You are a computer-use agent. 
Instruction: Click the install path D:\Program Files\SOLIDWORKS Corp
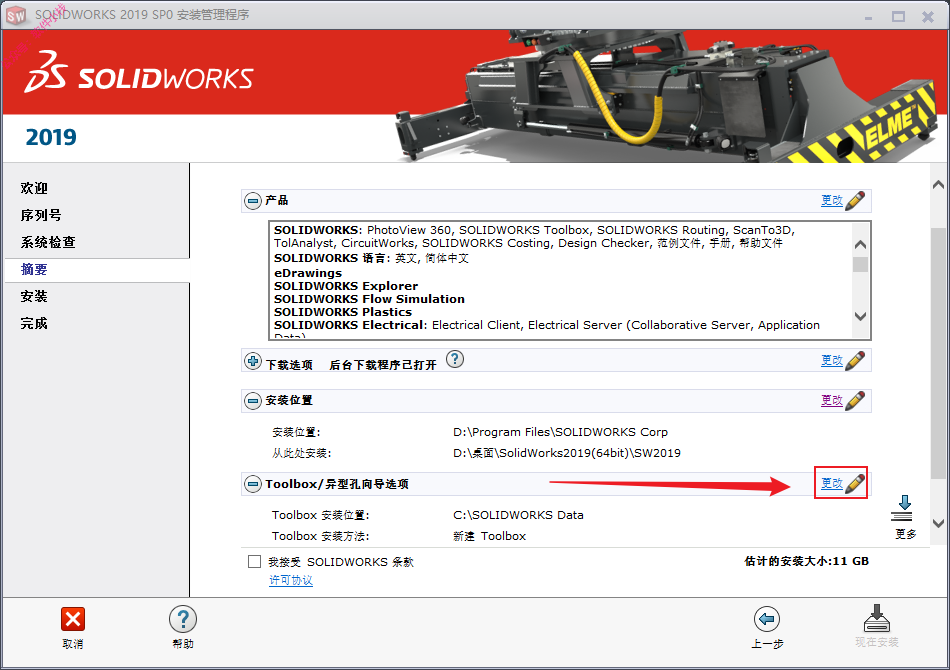click(560, 432)
